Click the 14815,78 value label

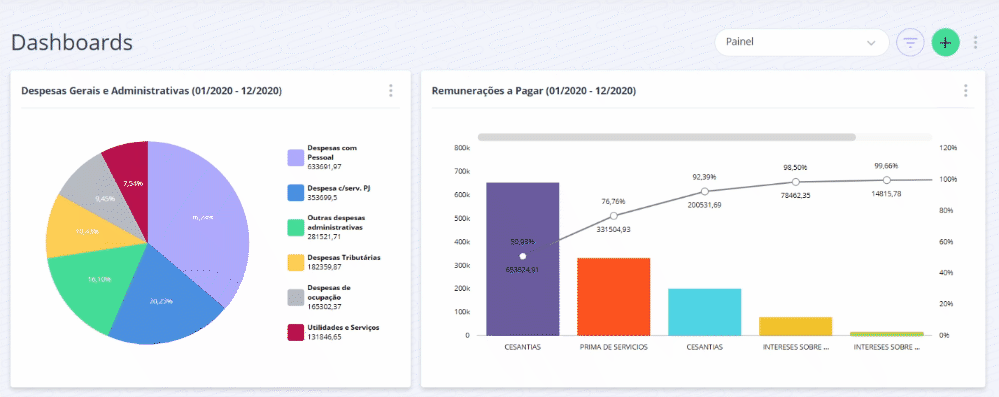tap(887, 193)
